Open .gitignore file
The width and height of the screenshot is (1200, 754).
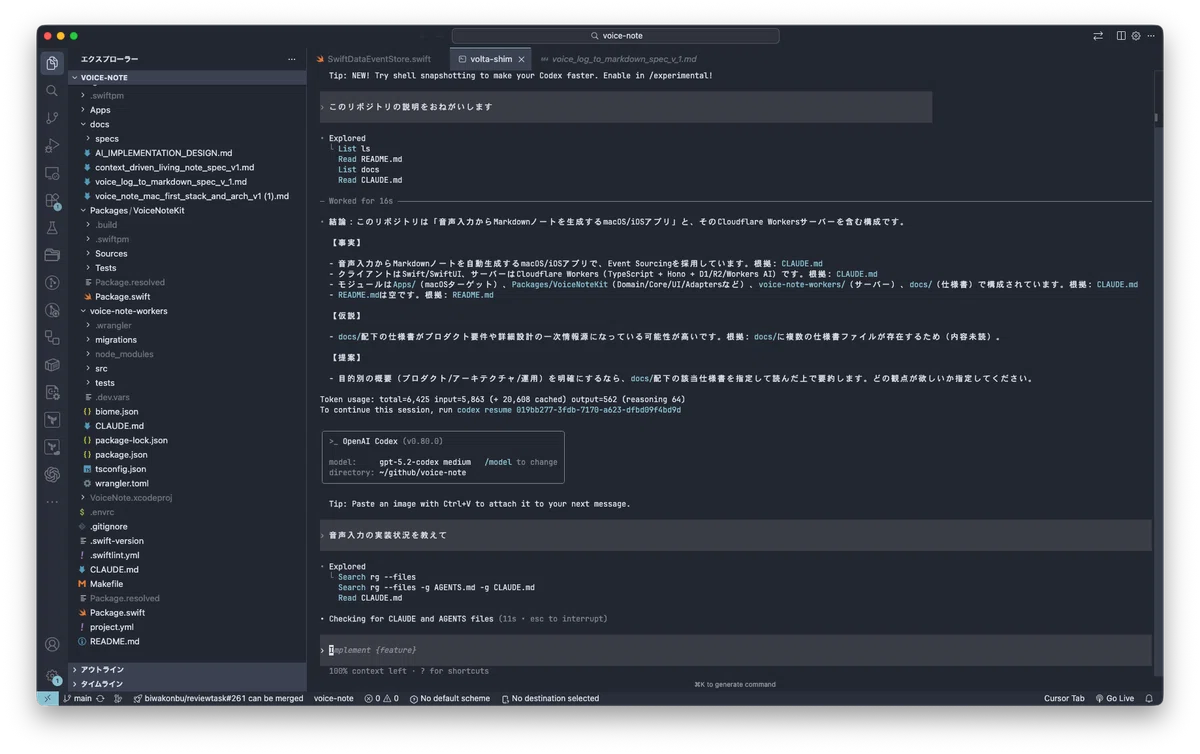click(x=188, y=526)
